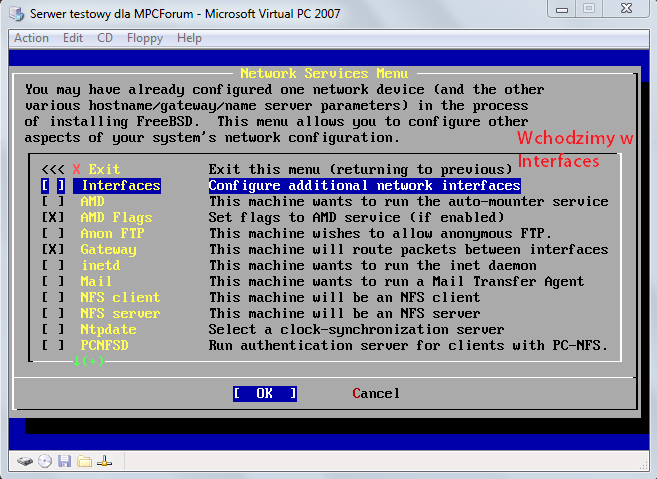The width and height of the screenshot is (657, 479).
Task: Select the Interfaces entry label
Action: [121, 185]
